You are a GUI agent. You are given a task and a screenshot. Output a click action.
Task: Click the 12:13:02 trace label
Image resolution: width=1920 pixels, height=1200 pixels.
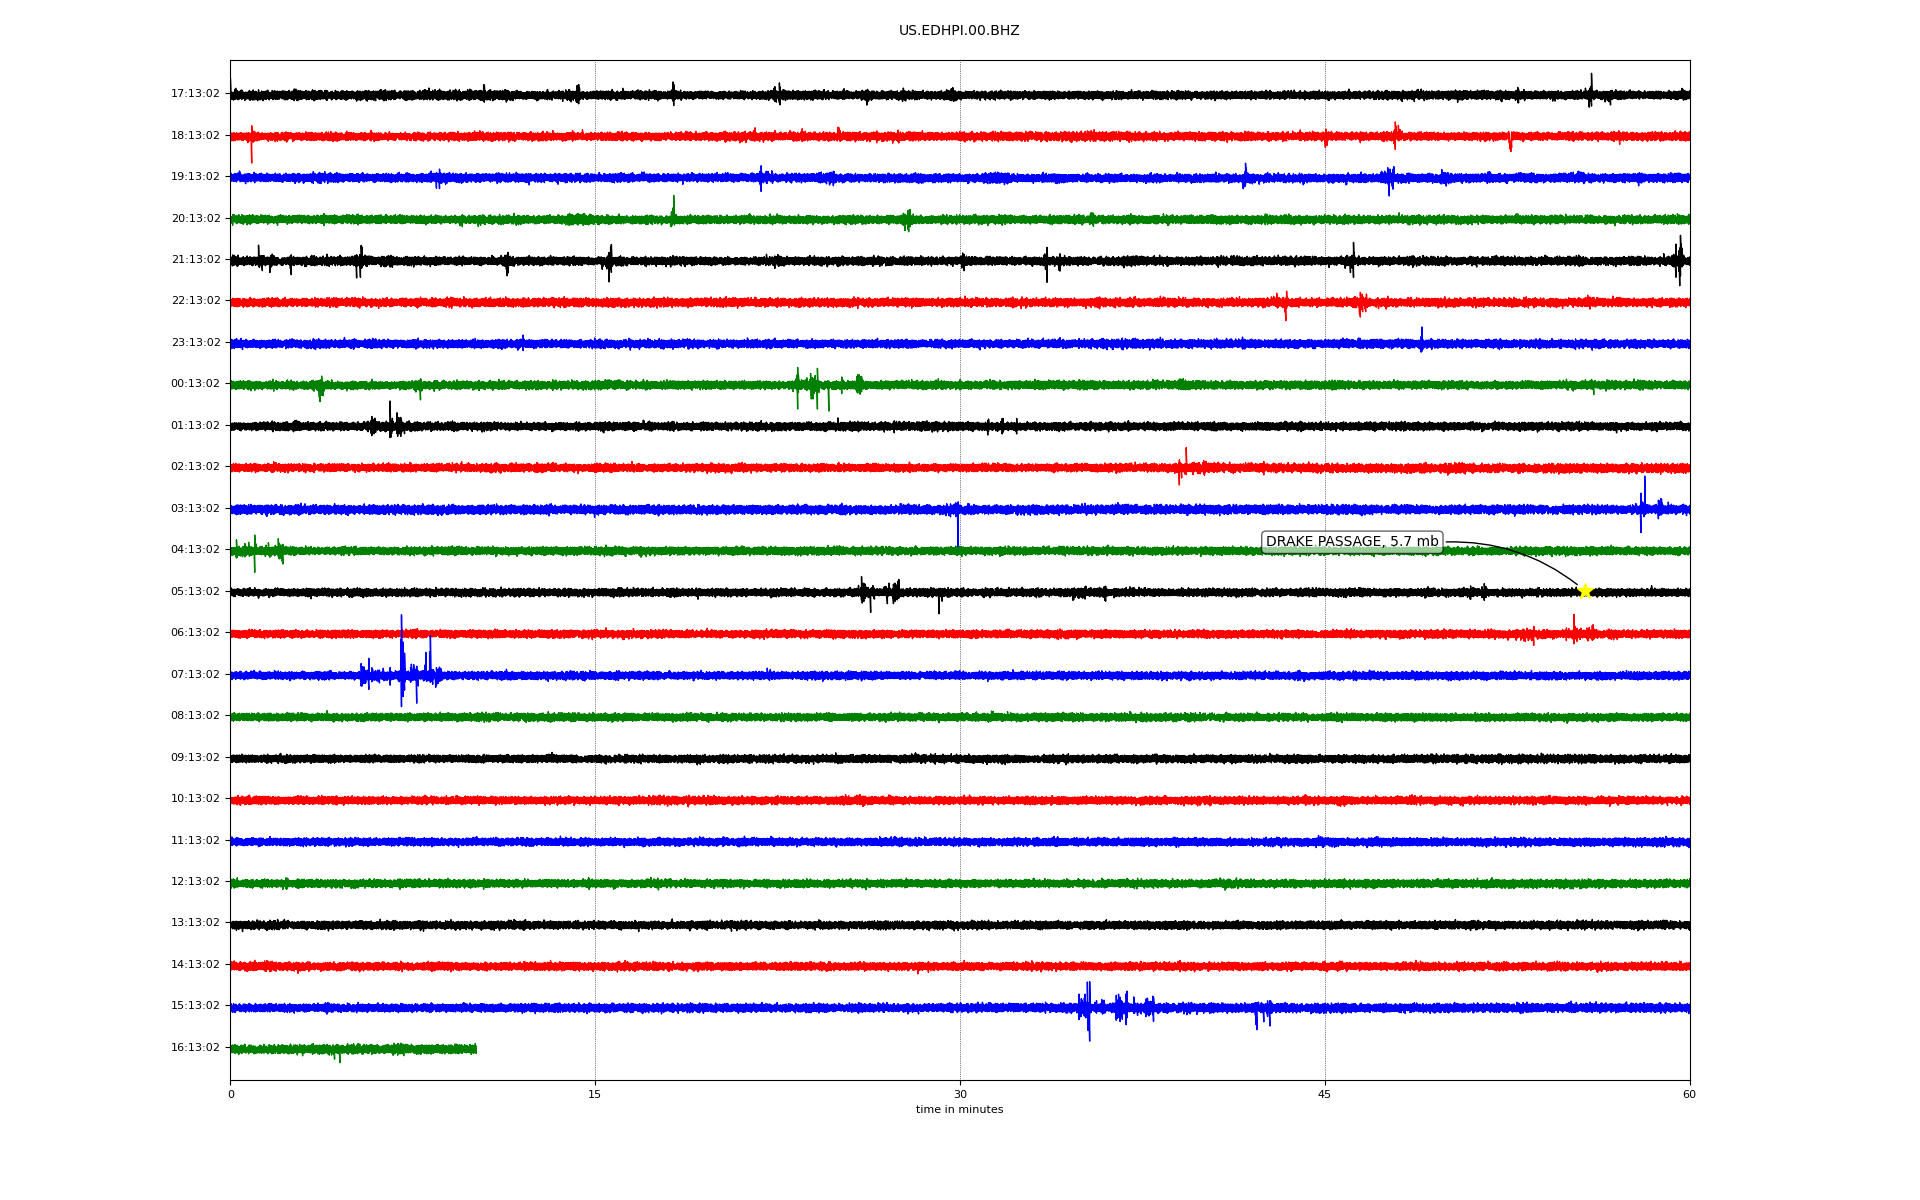pyautogui.click(x=195, y=882)
